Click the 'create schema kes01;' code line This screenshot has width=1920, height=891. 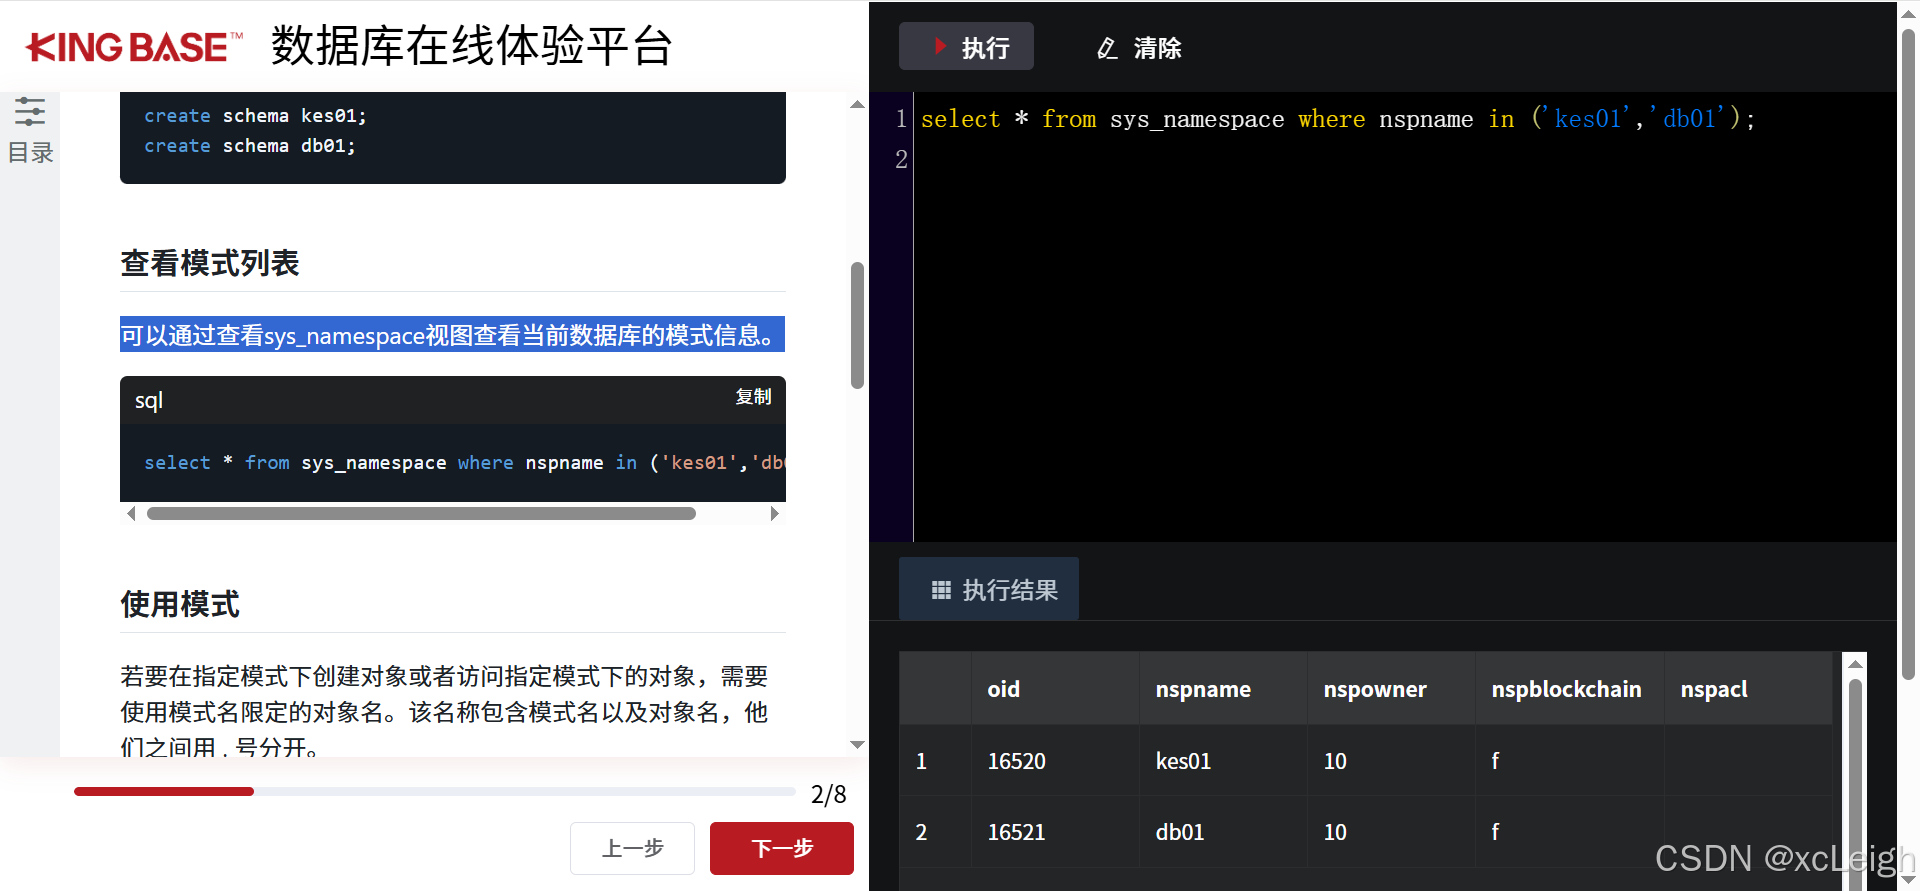(255, 116)
